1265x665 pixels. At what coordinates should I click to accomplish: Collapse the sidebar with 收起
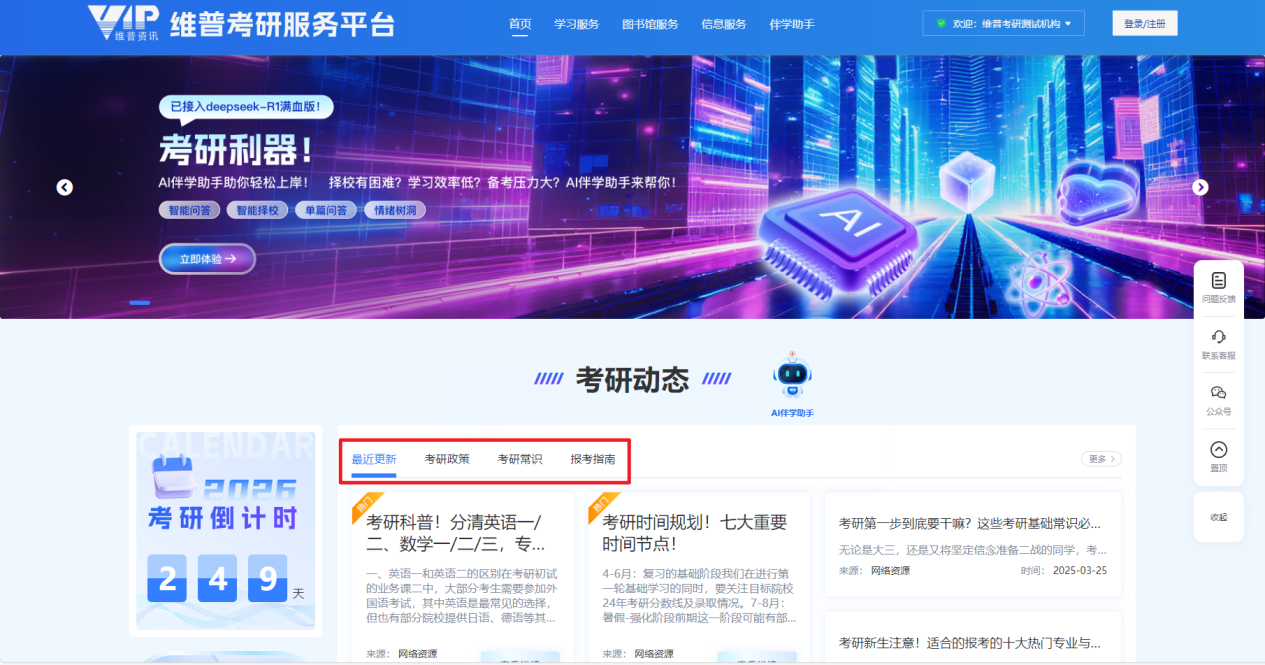point(1218,517)
